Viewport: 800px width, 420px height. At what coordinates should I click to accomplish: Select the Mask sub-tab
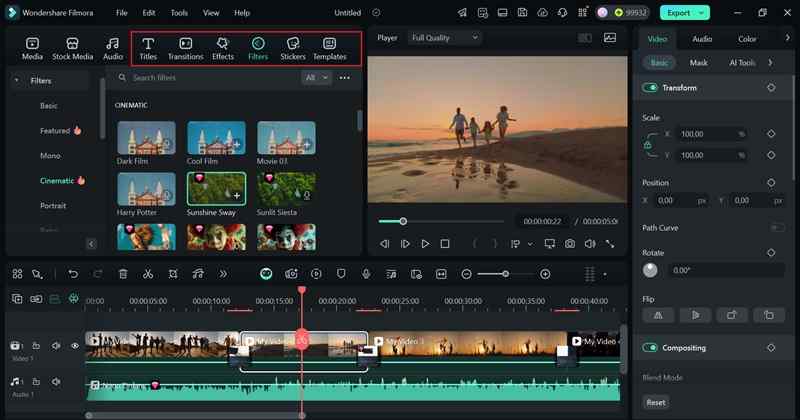[x=698, y=62]
